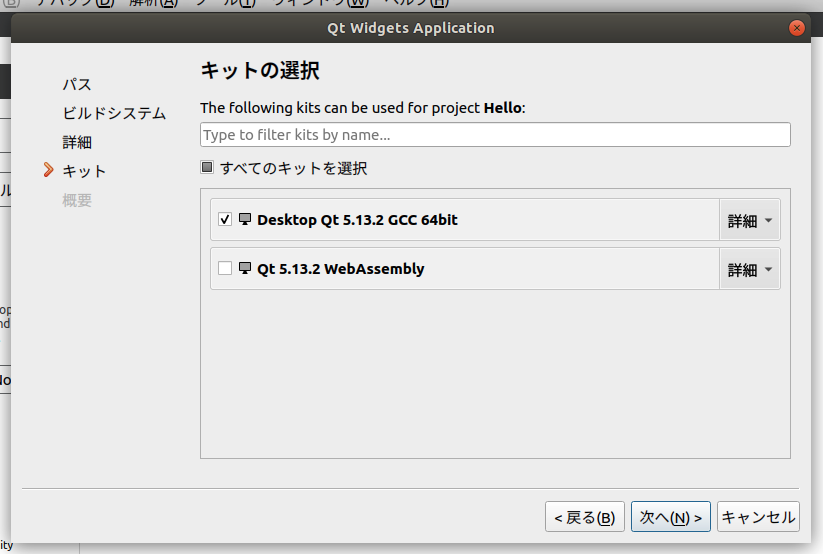823x554 pixels.
Task: Select the キット step in sidebar
Action: (x=84, y=171)
